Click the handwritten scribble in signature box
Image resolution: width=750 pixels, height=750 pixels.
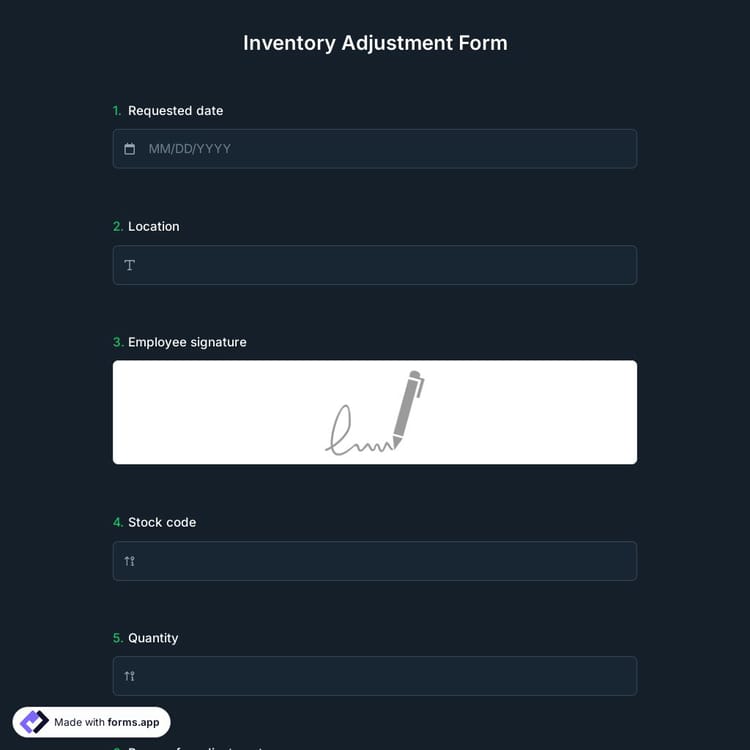[x=355, y=432]
